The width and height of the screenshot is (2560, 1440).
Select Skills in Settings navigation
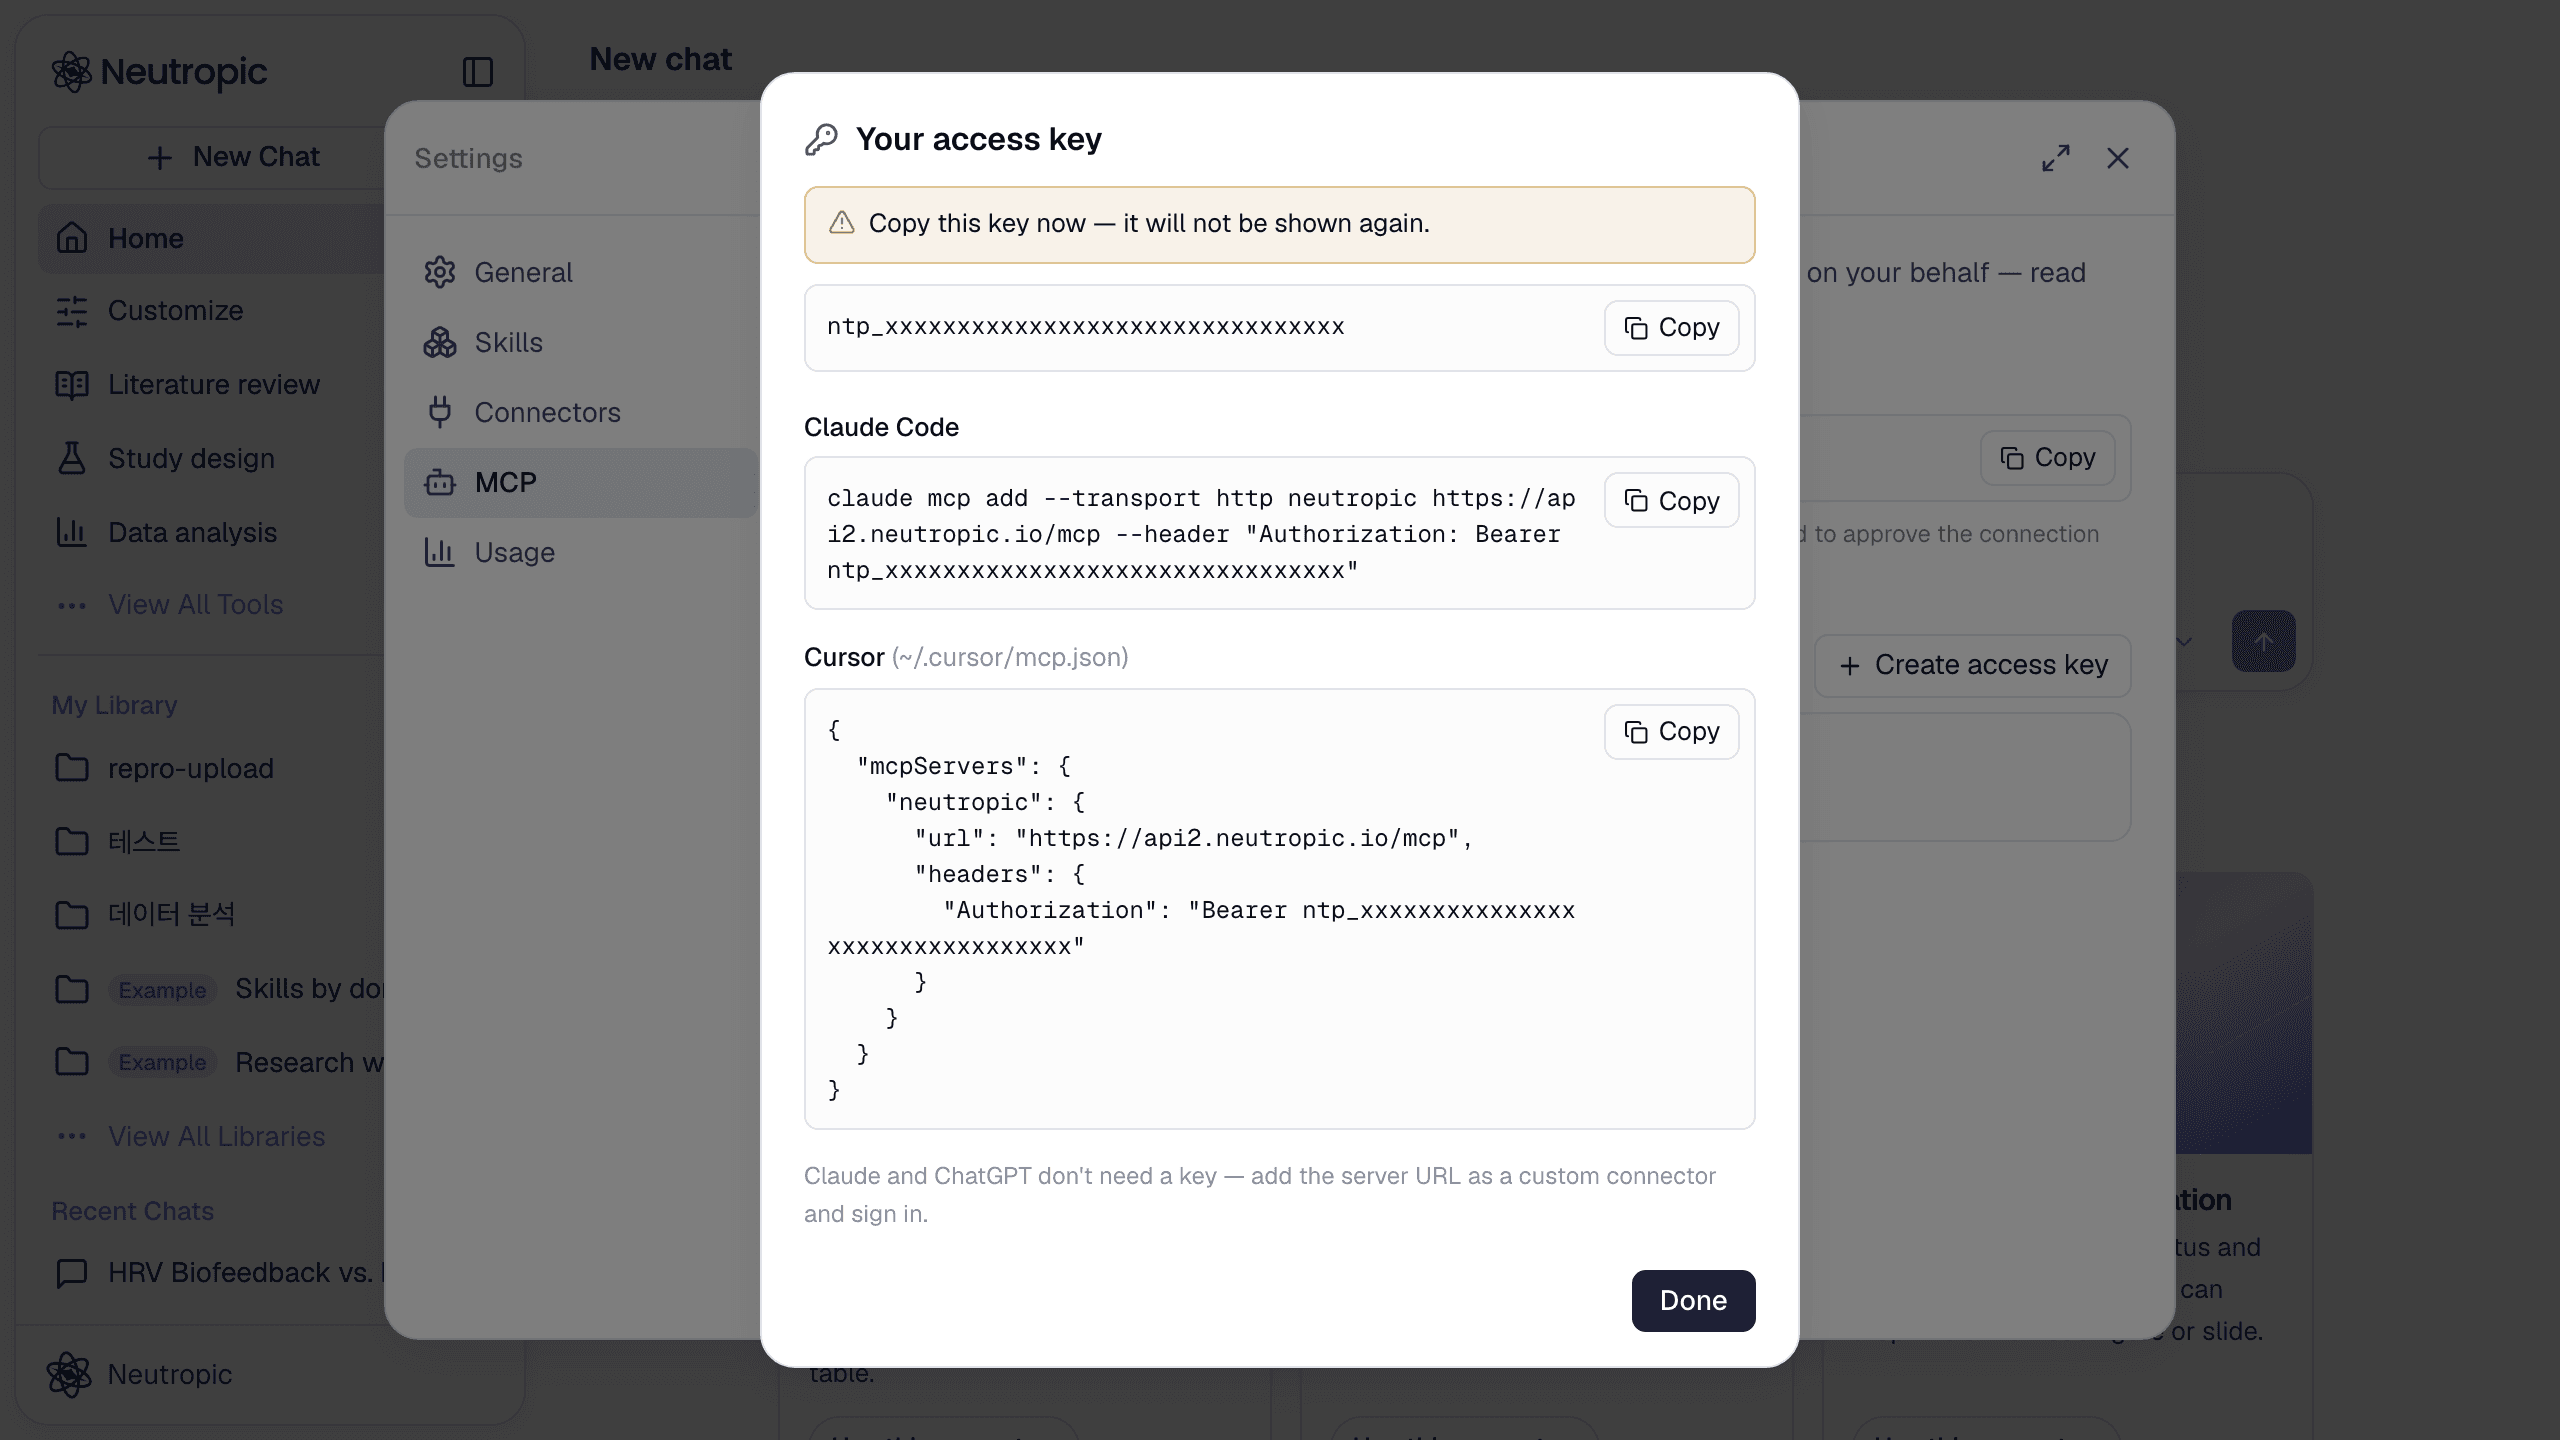[580, 343]
